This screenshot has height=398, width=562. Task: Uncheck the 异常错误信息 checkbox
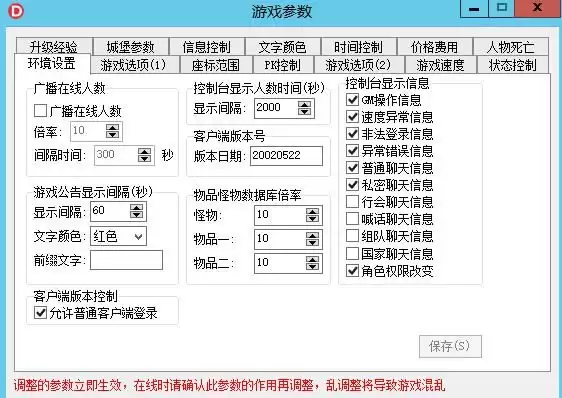(353, 151)
